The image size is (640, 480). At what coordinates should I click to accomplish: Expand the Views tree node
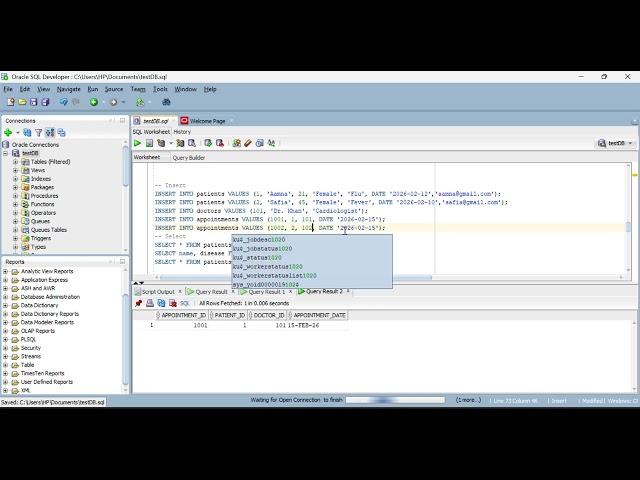click(15, 170)
